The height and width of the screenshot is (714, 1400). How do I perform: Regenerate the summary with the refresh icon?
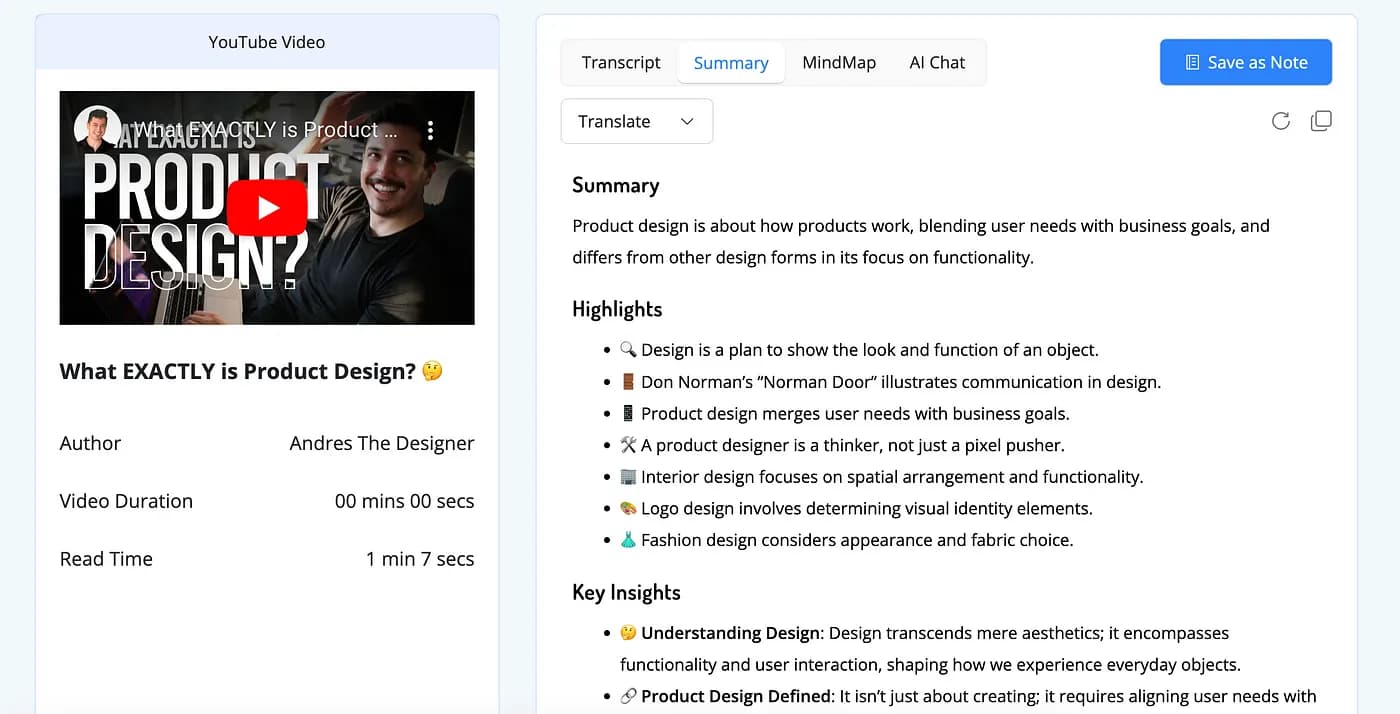[1280, 121]
